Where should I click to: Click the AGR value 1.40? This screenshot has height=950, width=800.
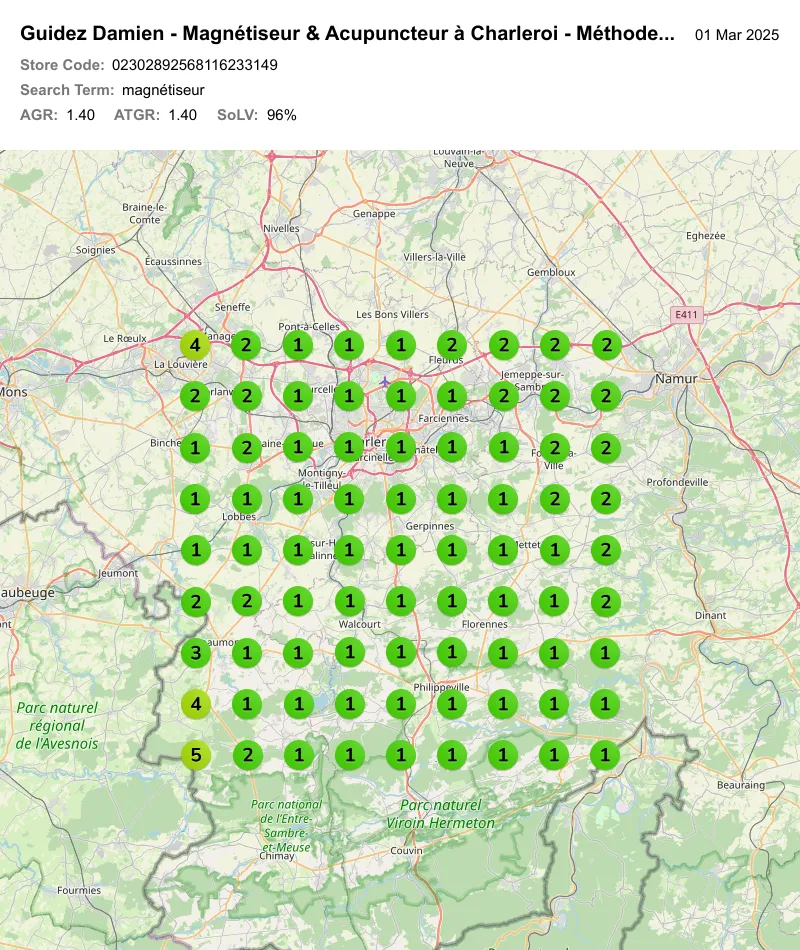[81, 115]
